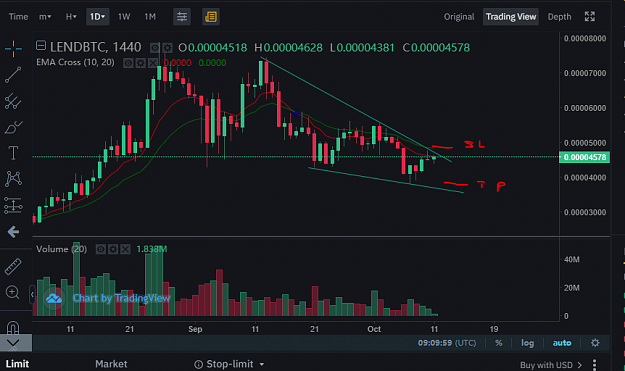The image size is (625, 371).
Task: Switch to the Trading View tab
Action: coord(511,17)
